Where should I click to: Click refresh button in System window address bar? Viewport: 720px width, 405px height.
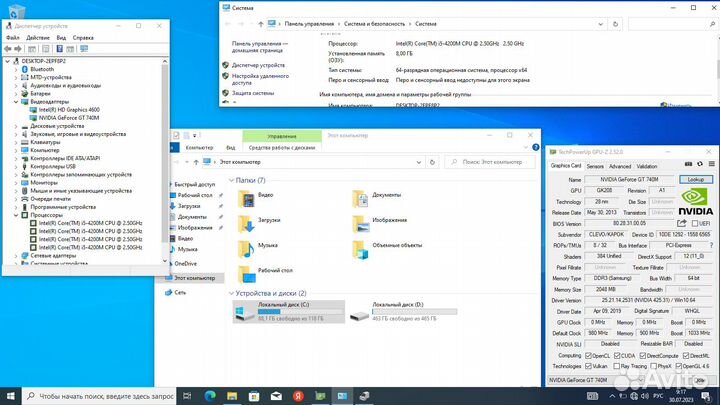pos(615,24)
